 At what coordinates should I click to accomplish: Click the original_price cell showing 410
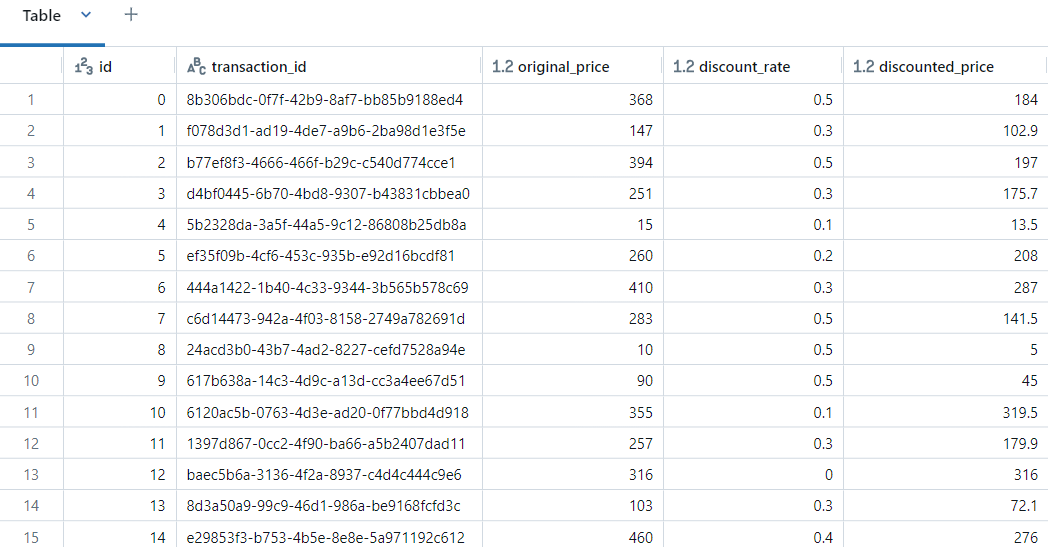tap(572, 288)
